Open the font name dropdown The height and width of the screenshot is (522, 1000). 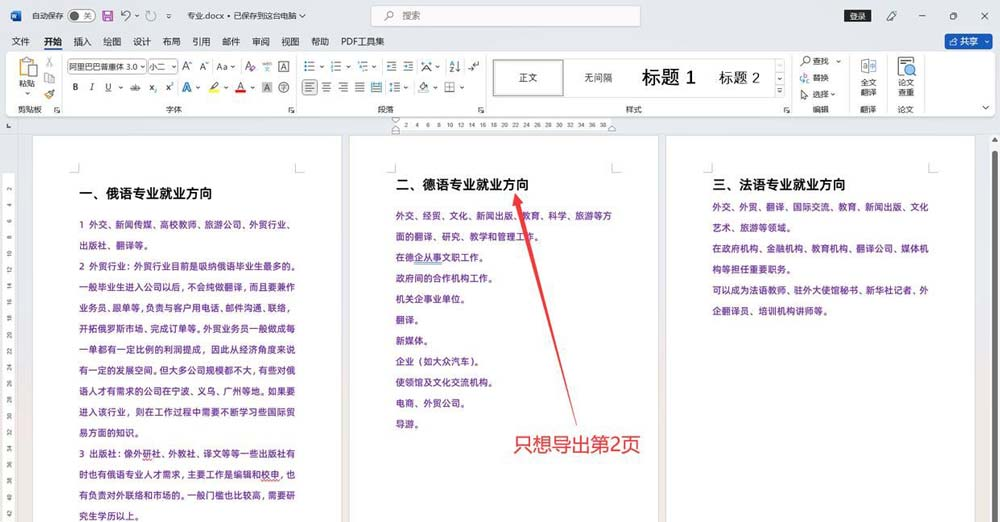point(143,66)
